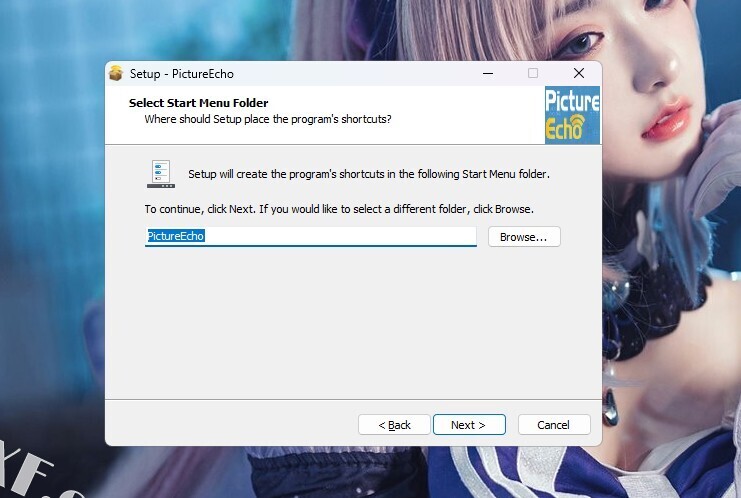
Task: Open the Browse folder dialog
Action: pos(523,237)
